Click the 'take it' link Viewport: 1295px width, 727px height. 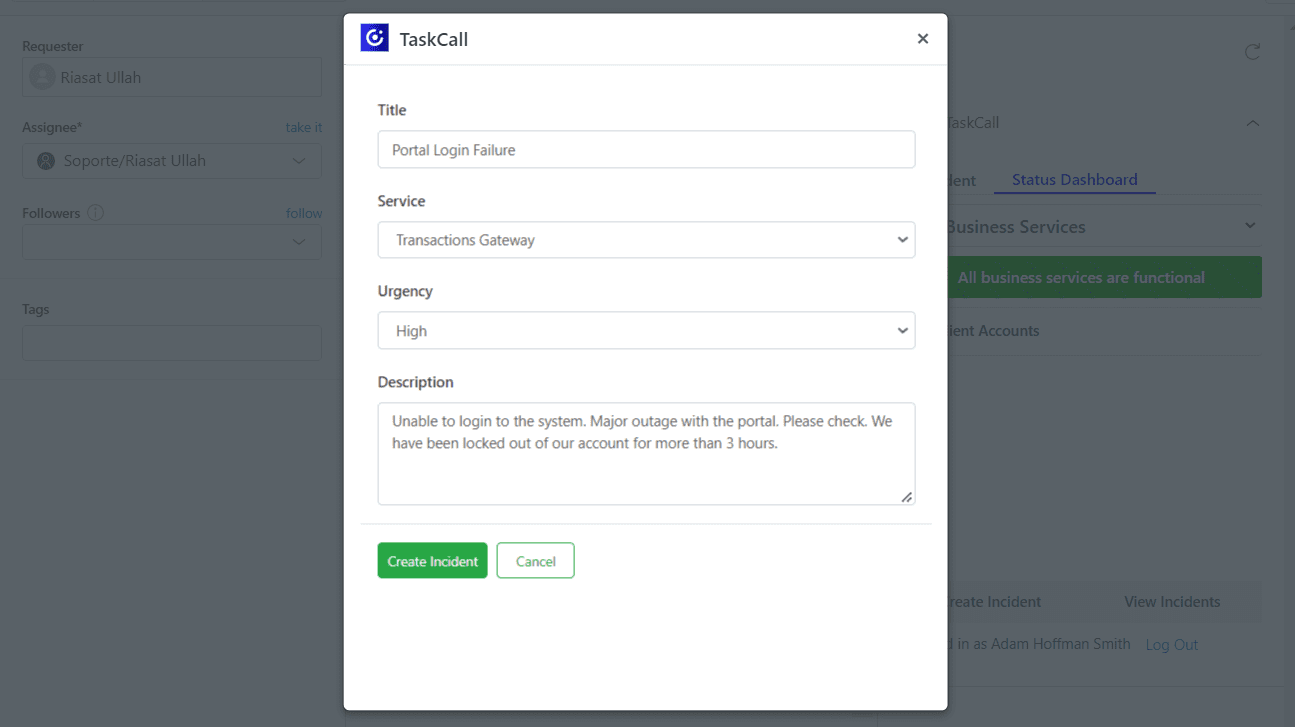[304, 128]
